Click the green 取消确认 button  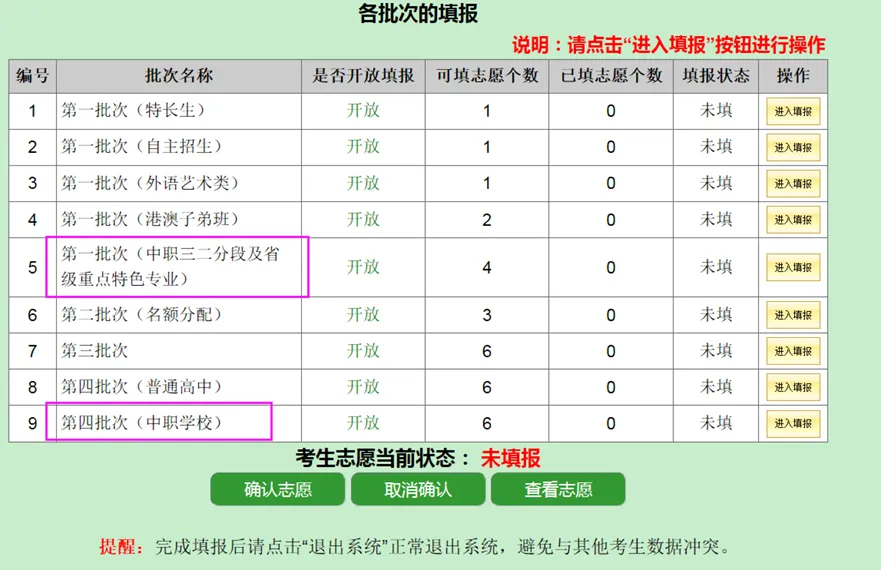click(417, 489)
